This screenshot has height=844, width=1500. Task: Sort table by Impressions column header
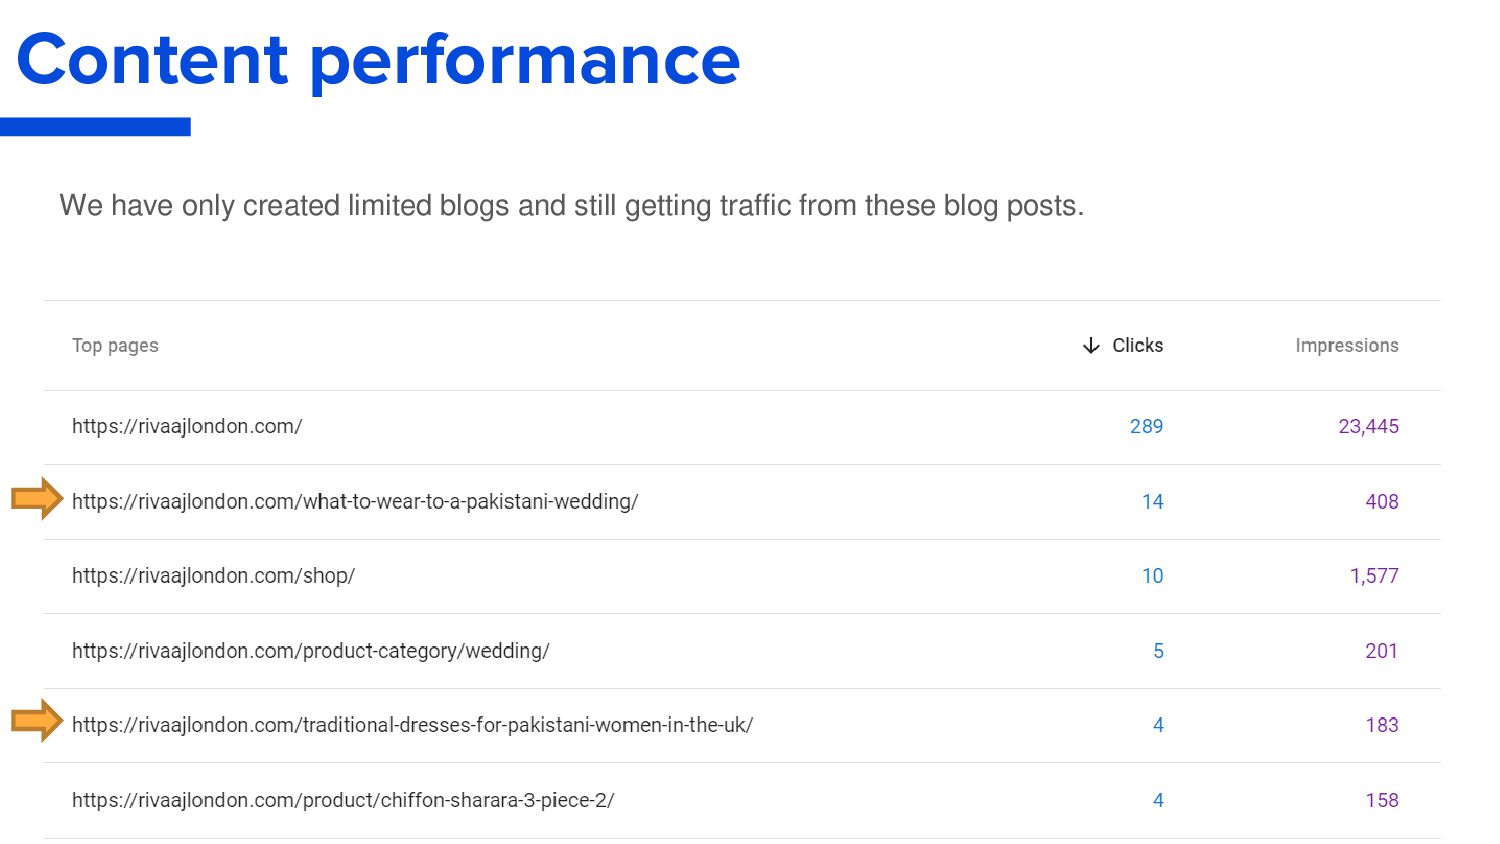point(1346,345)
